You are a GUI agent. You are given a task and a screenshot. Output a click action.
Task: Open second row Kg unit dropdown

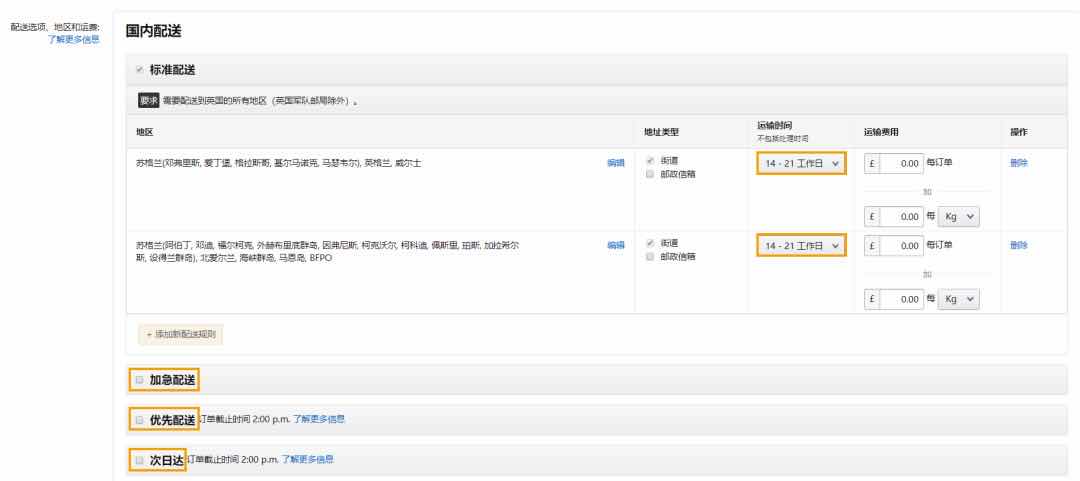[x=959, y=299]
